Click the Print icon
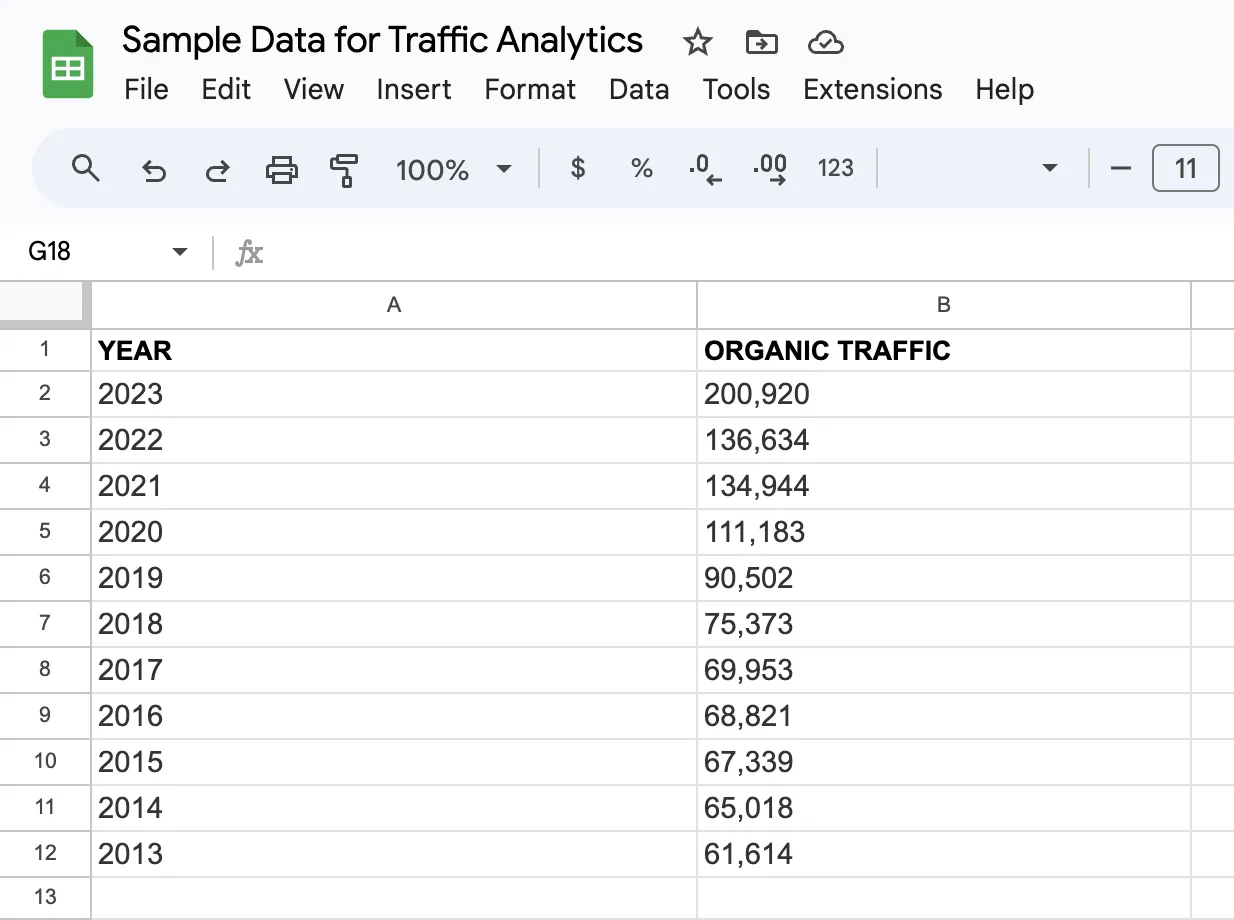Image resolution: width=1234 pixels, height=920 pixels. click(282, 170)
